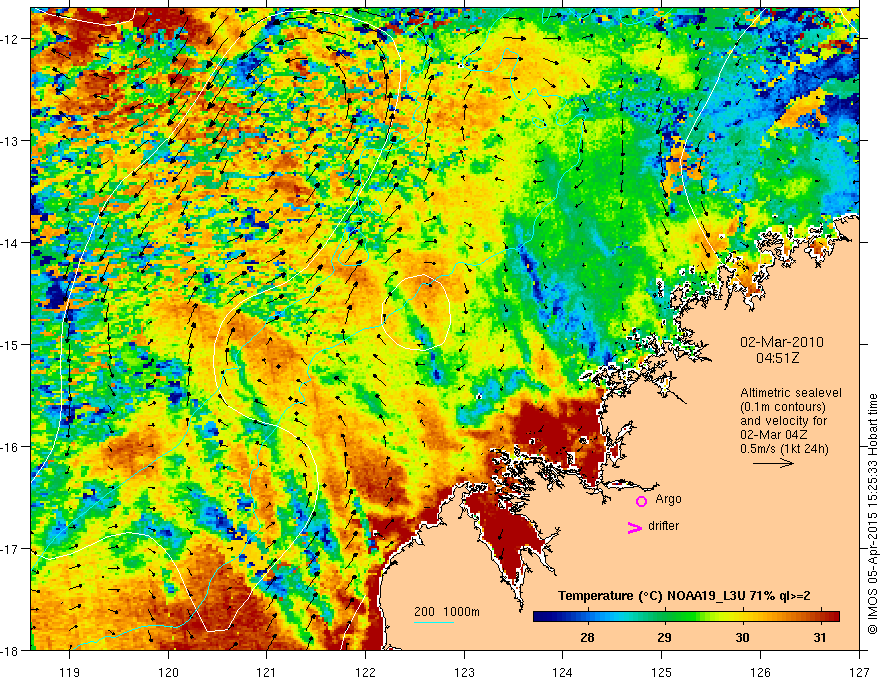Screen dimensions: 880x680
Task: Click the '121' longitude axis label
Action: pos(267,672)
